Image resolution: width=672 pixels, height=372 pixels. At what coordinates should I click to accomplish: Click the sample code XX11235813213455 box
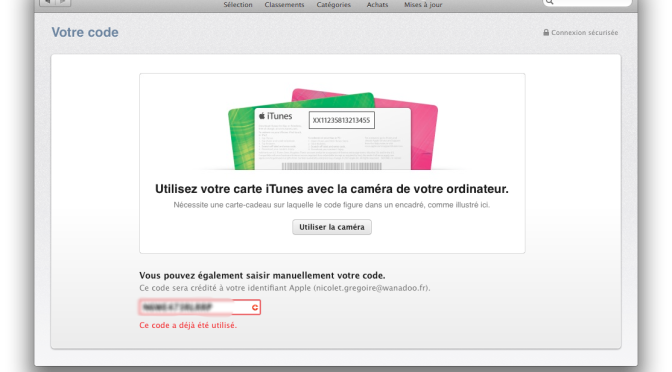click(342, 120)
